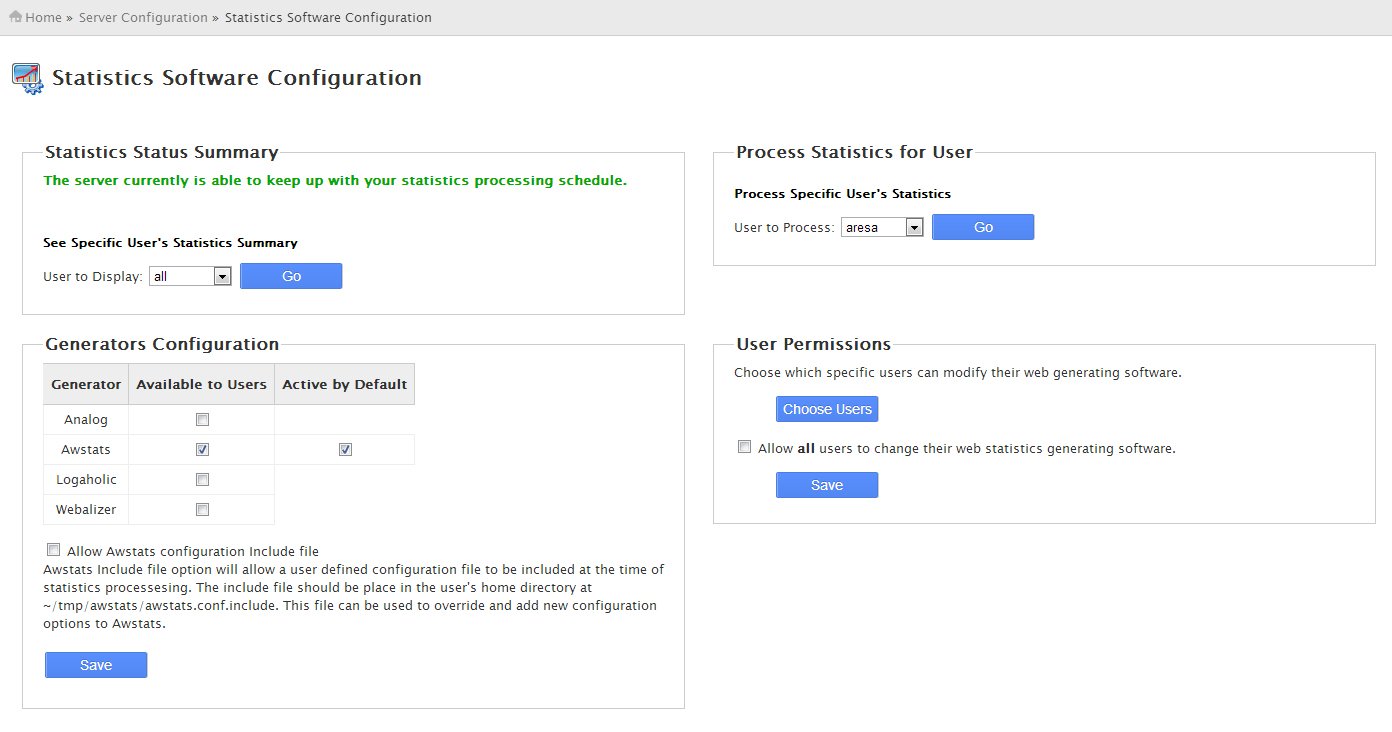Click the Statistics Software Configuration page icon
The width and height of the screenshot is (1392, 732).
point(27,78)
